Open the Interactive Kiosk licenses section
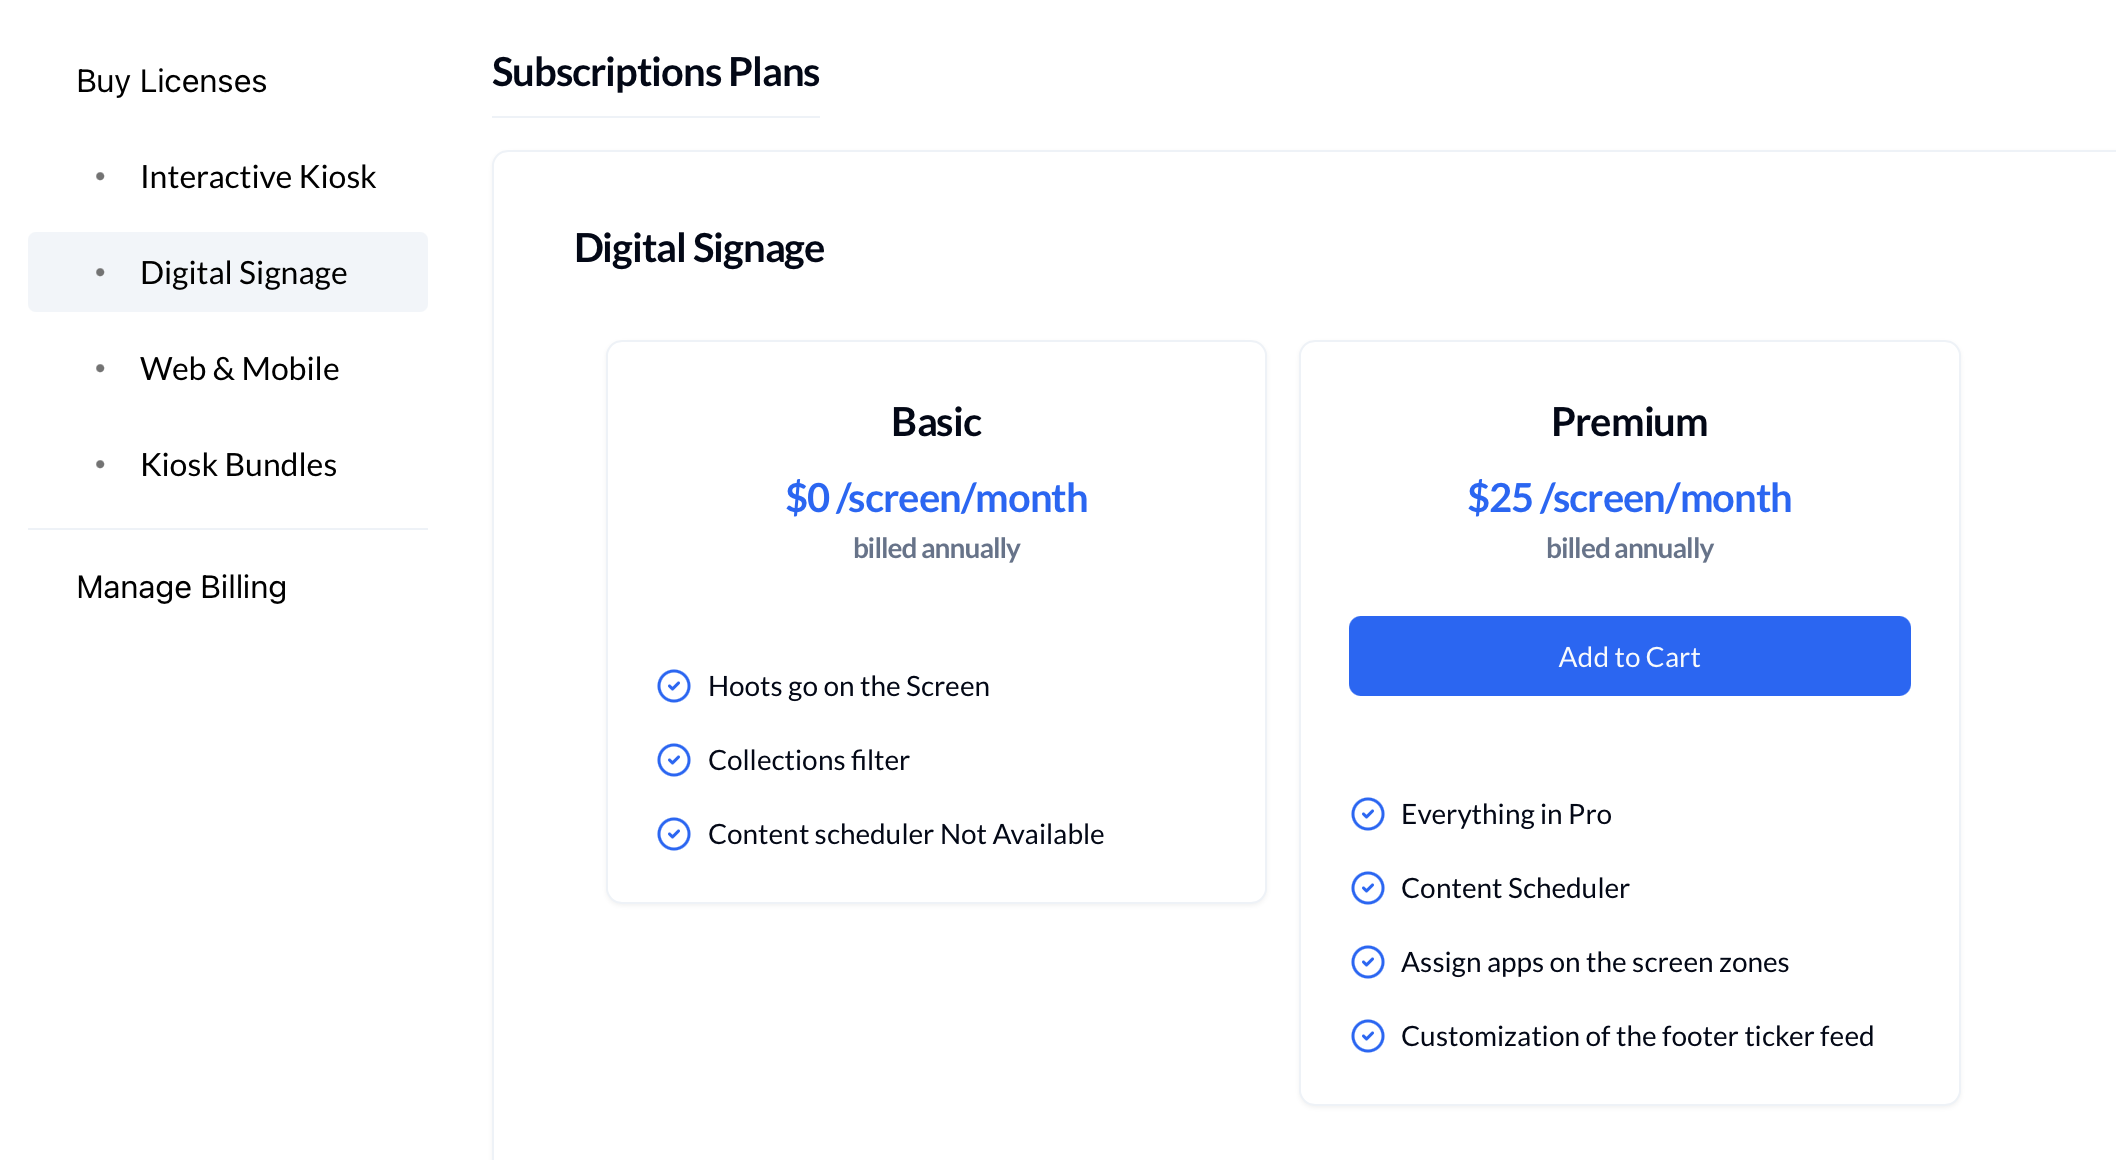This screenshot has width=2116, height=1160. point(257,177)
